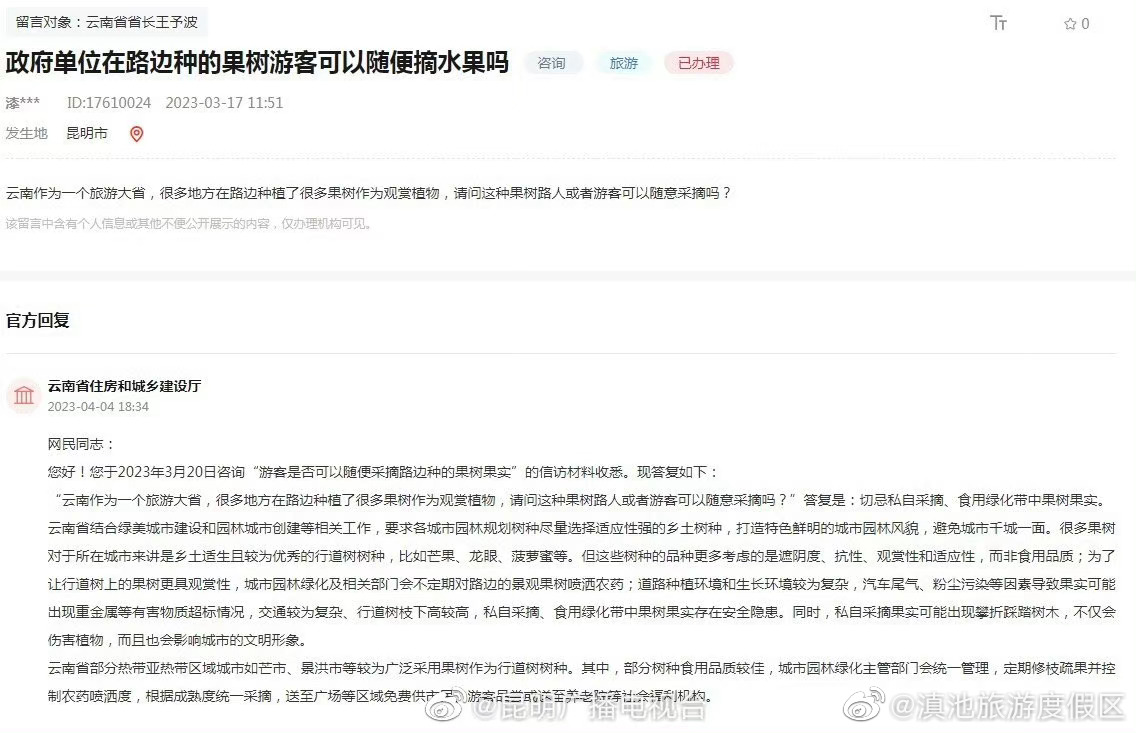Select the reply line mentioning 芒果、龙眼、菠萝蜜
1136x733 pixels.
[x=582, y=556]
